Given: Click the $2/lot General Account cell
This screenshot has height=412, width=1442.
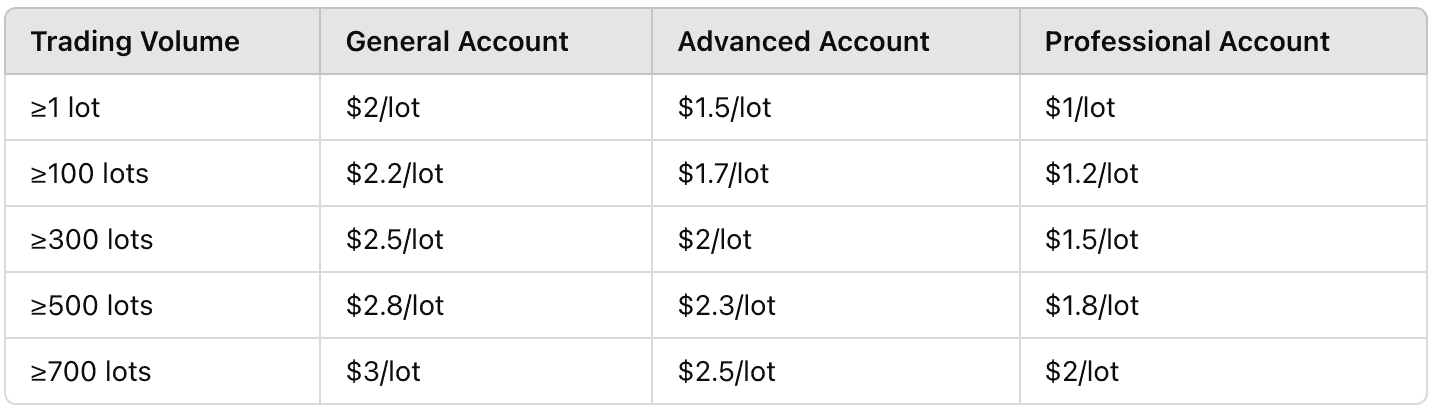Looking at the screenshot, I should [x=383, y=107].
